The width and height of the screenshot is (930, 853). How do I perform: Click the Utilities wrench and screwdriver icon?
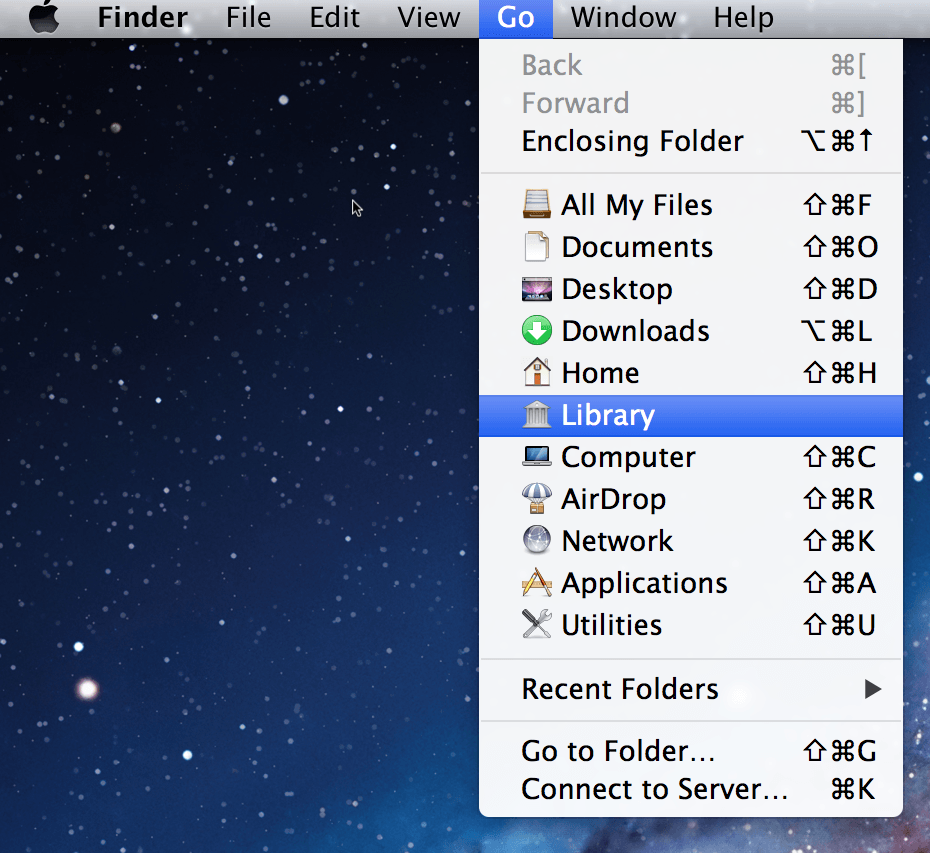(537, 624)
